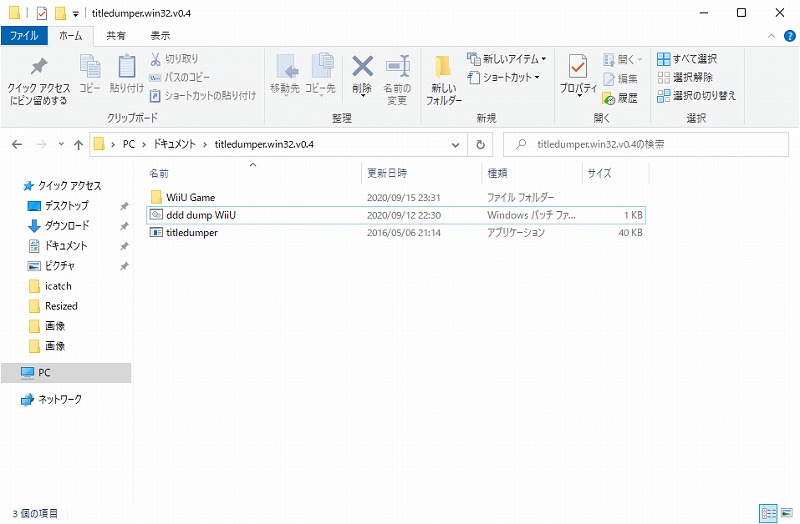Image resolution: width=800 pixels, height=524 pixels.
Task: Select the WiiU Game folder
Action: [x=396, y=197]
